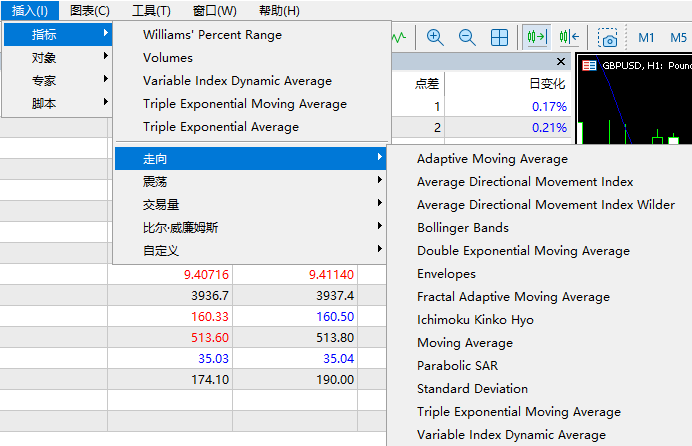This screenshot has height=446, width=692.
Task: Select Williams' Percent Range indicator
Action: 252,34
